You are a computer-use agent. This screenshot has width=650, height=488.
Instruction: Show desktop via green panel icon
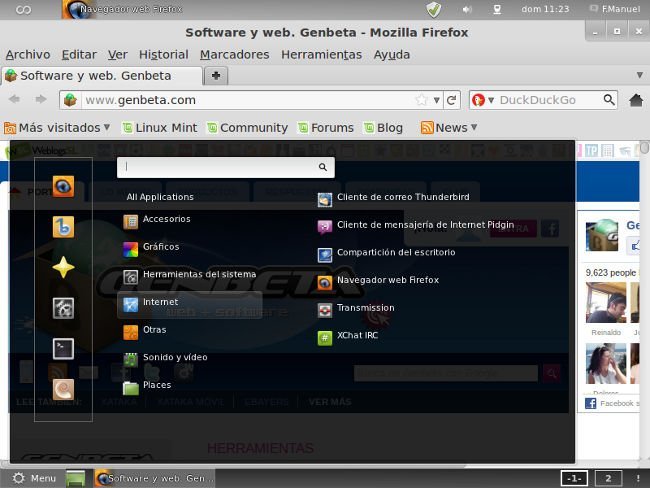tap(76, 478)
